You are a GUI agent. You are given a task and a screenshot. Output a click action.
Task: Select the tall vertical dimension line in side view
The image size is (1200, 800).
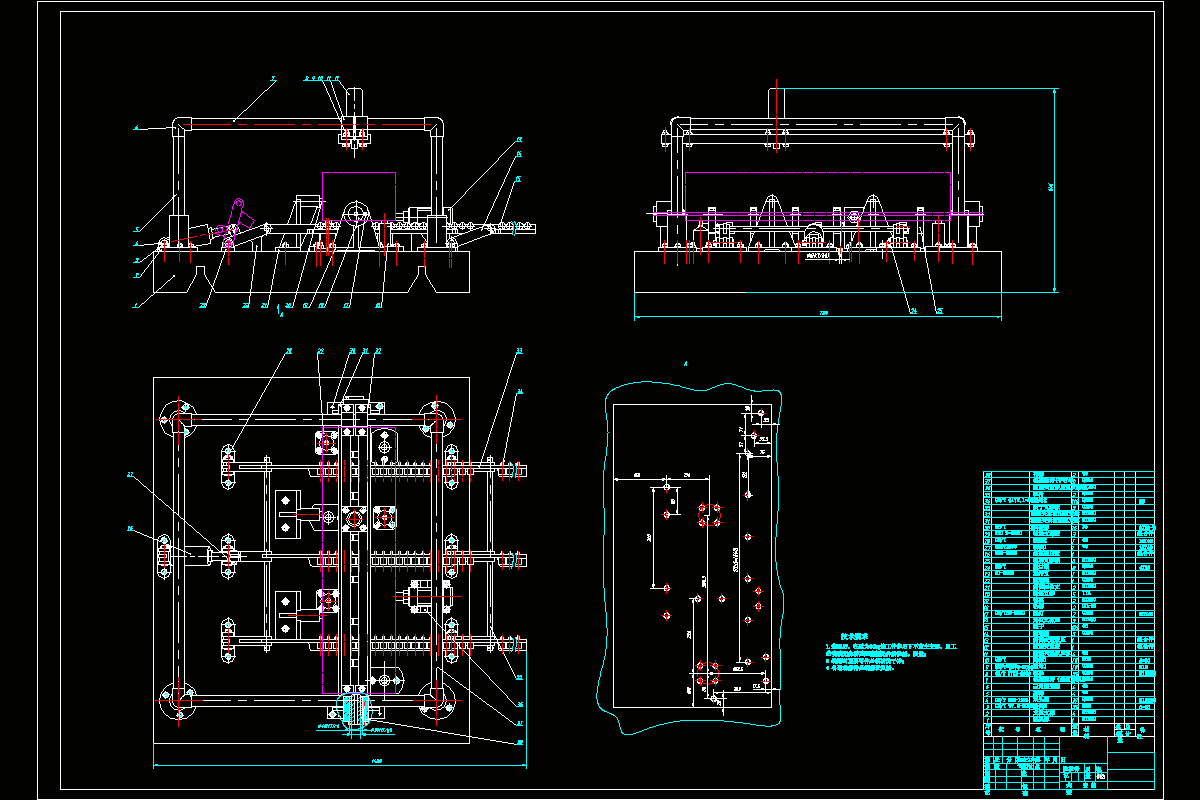[x=1056, y=190]
